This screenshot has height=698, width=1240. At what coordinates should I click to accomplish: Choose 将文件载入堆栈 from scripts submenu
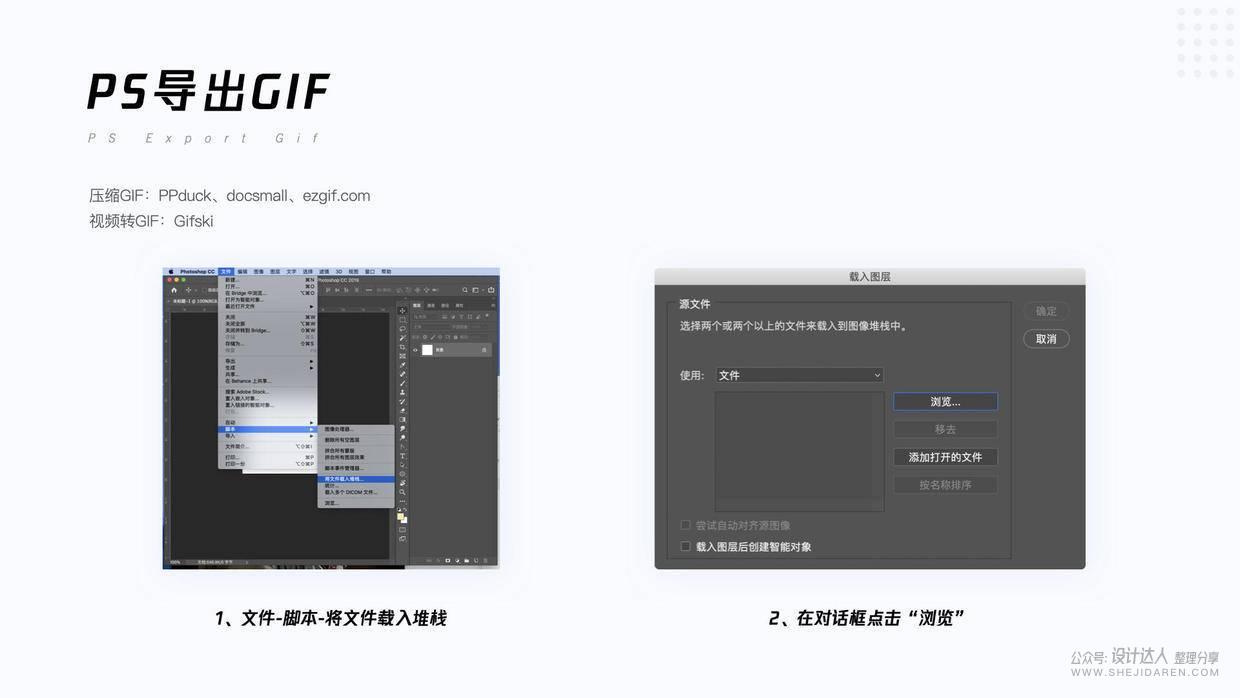[x=356, y=479]
